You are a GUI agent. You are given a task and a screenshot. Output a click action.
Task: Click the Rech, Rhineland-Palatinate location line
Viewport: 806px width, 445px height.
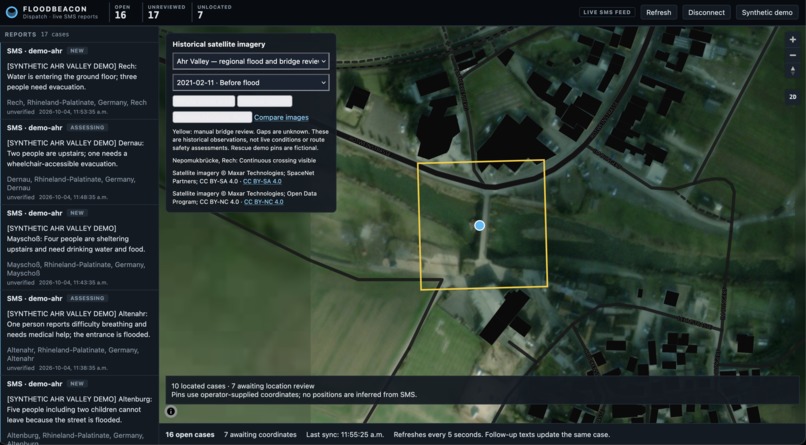77,102
